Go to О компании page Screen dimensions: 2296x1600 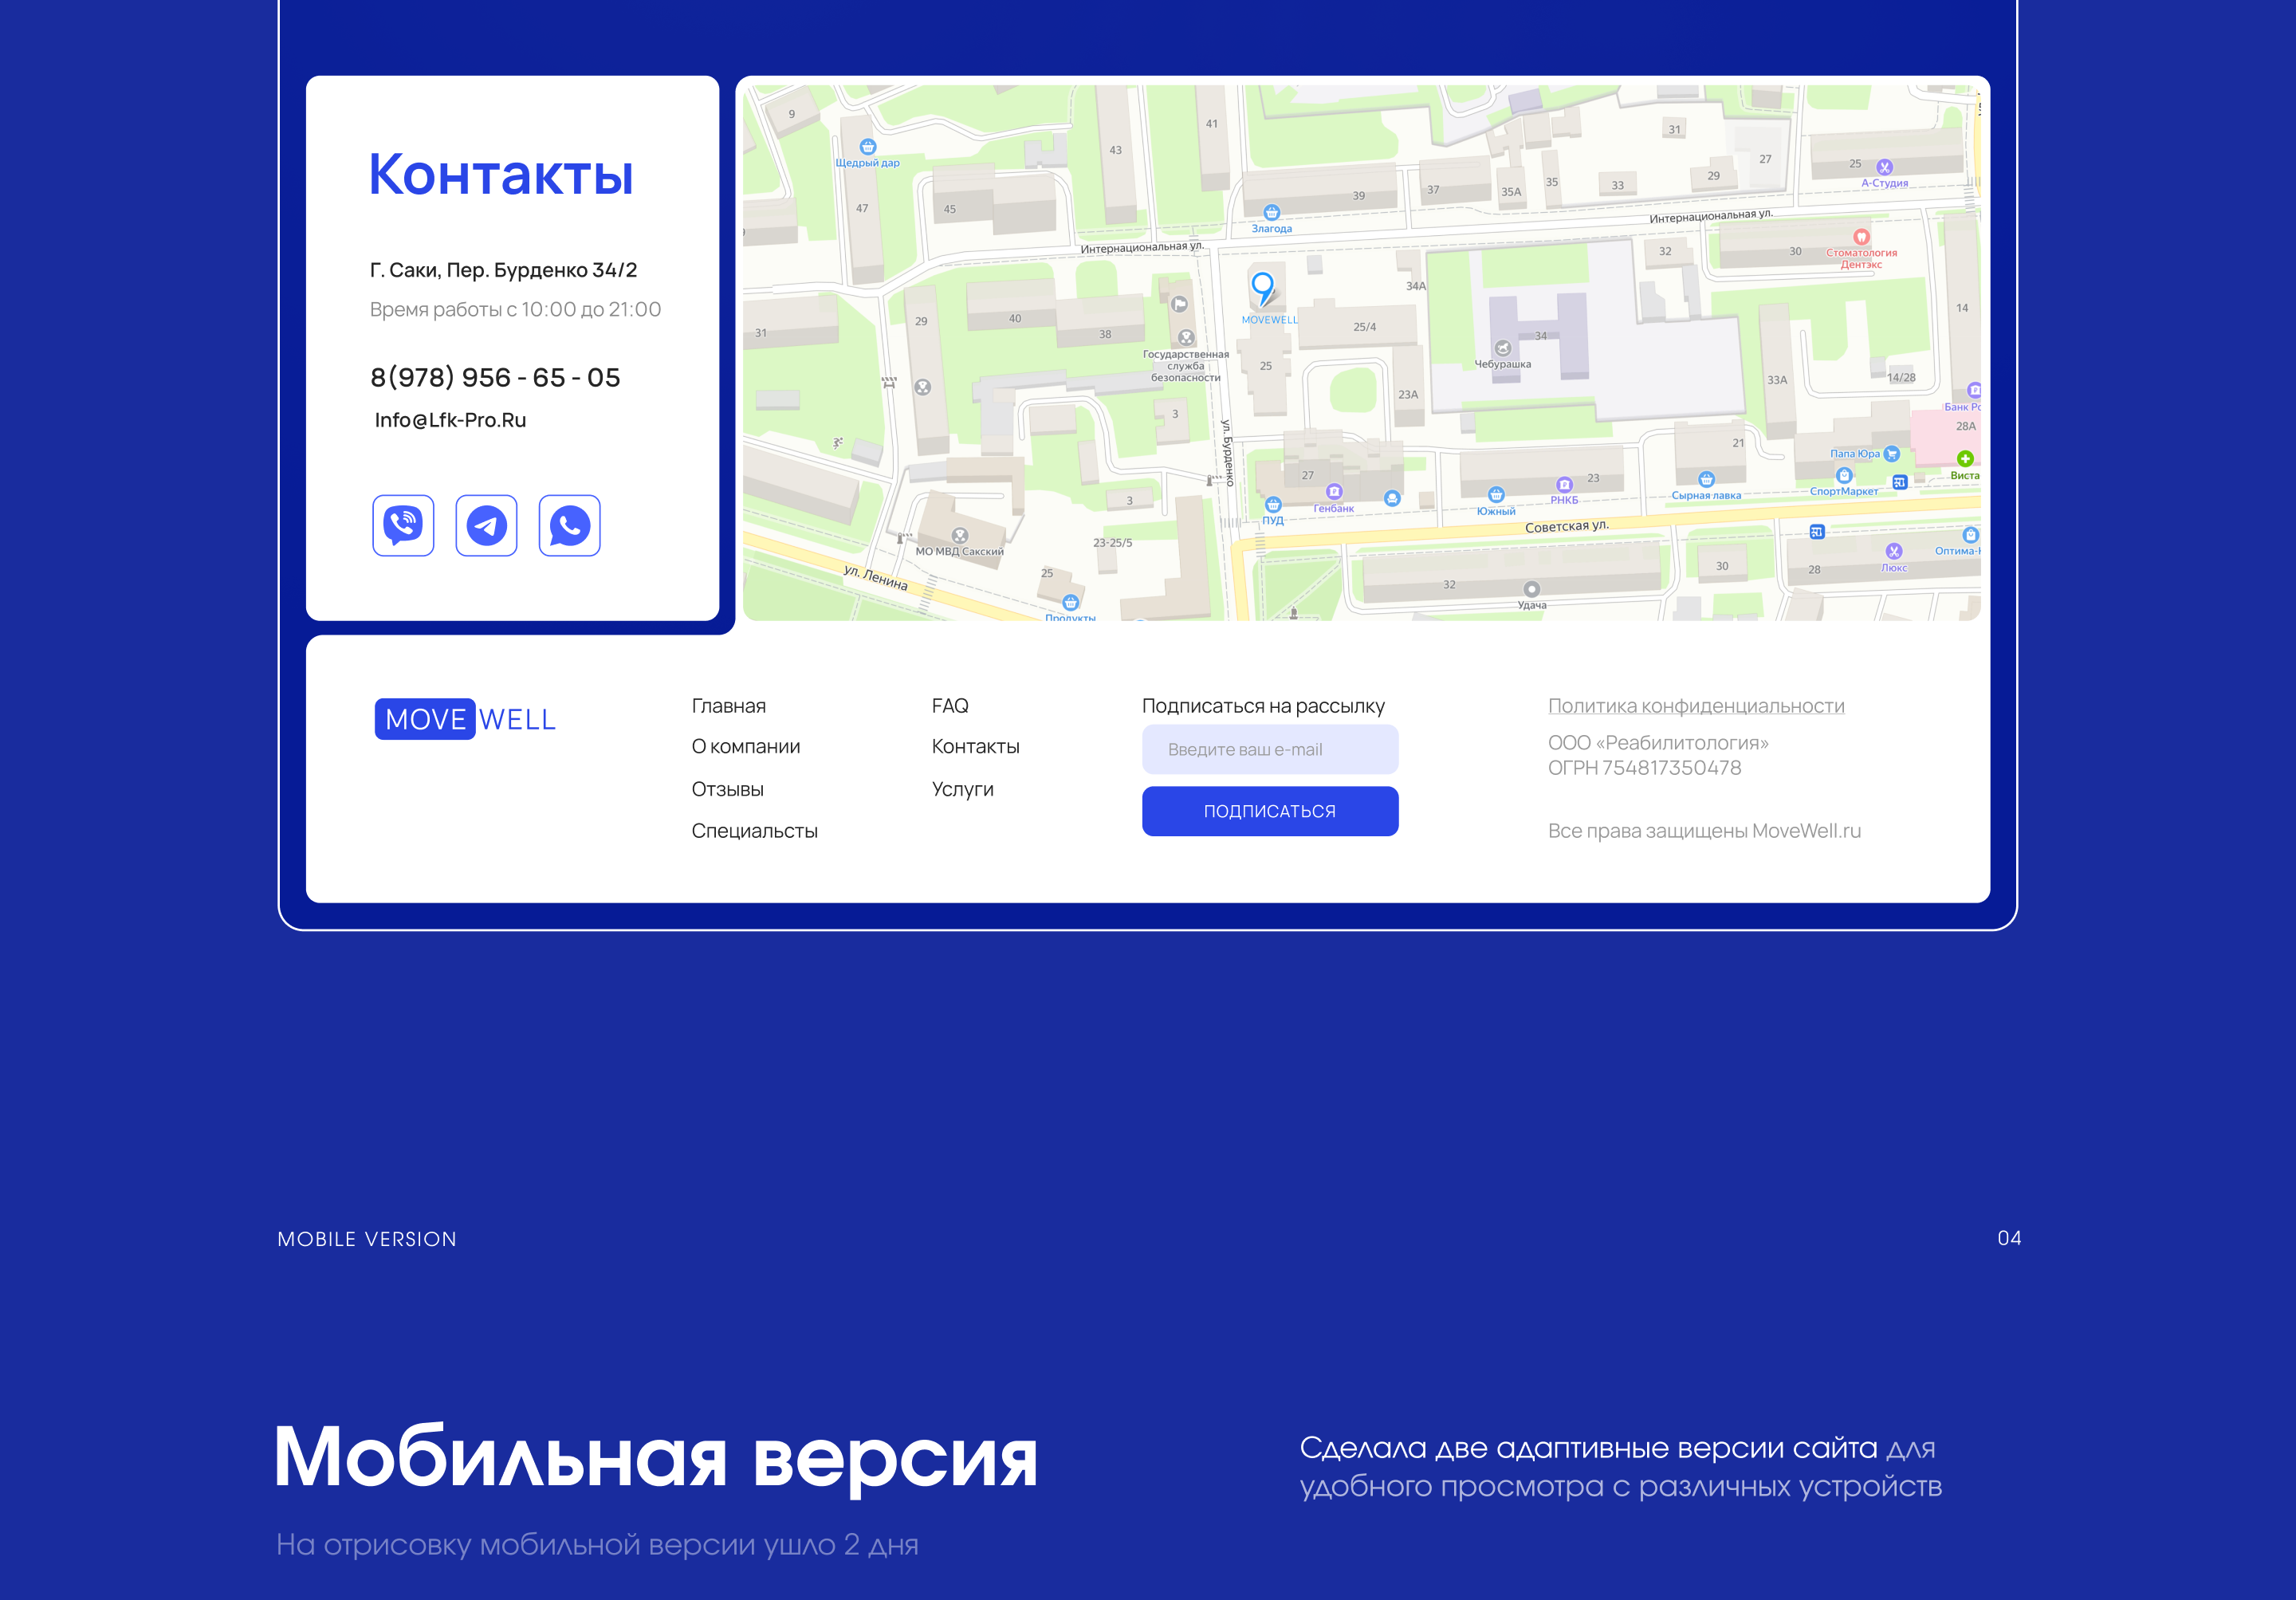click(x=745, y=747)
